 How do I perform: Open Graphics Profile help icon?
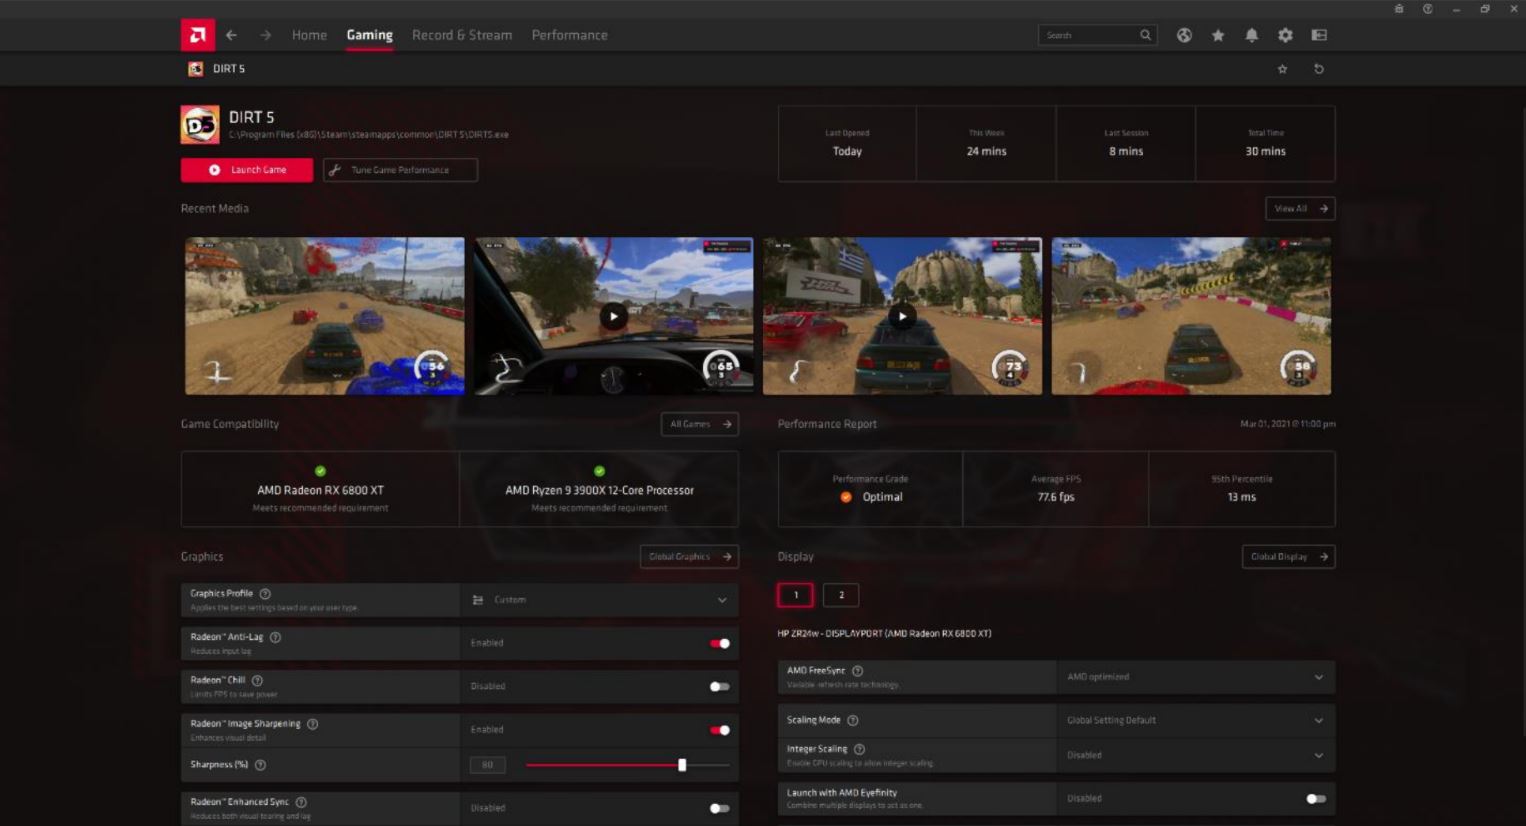coord(265,594)
